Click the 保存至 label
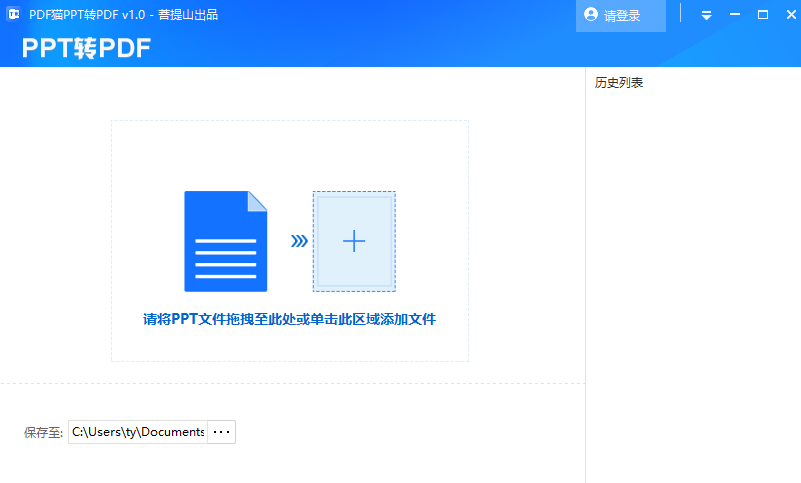The image size is (801, 483). pos(43,432)
